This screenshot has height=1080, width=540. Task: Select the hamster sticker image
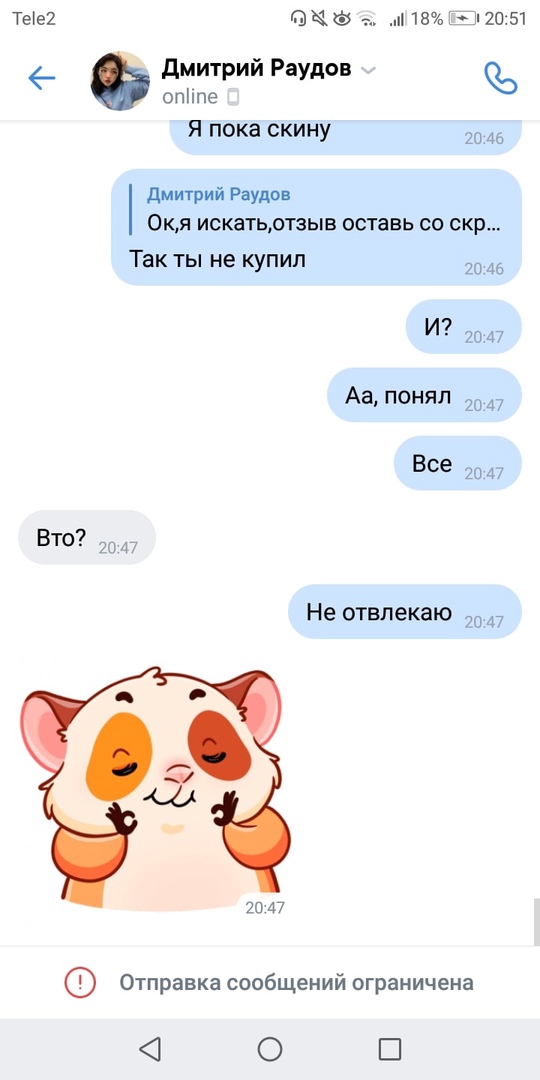pyautogui.click(x=153, y=788)
